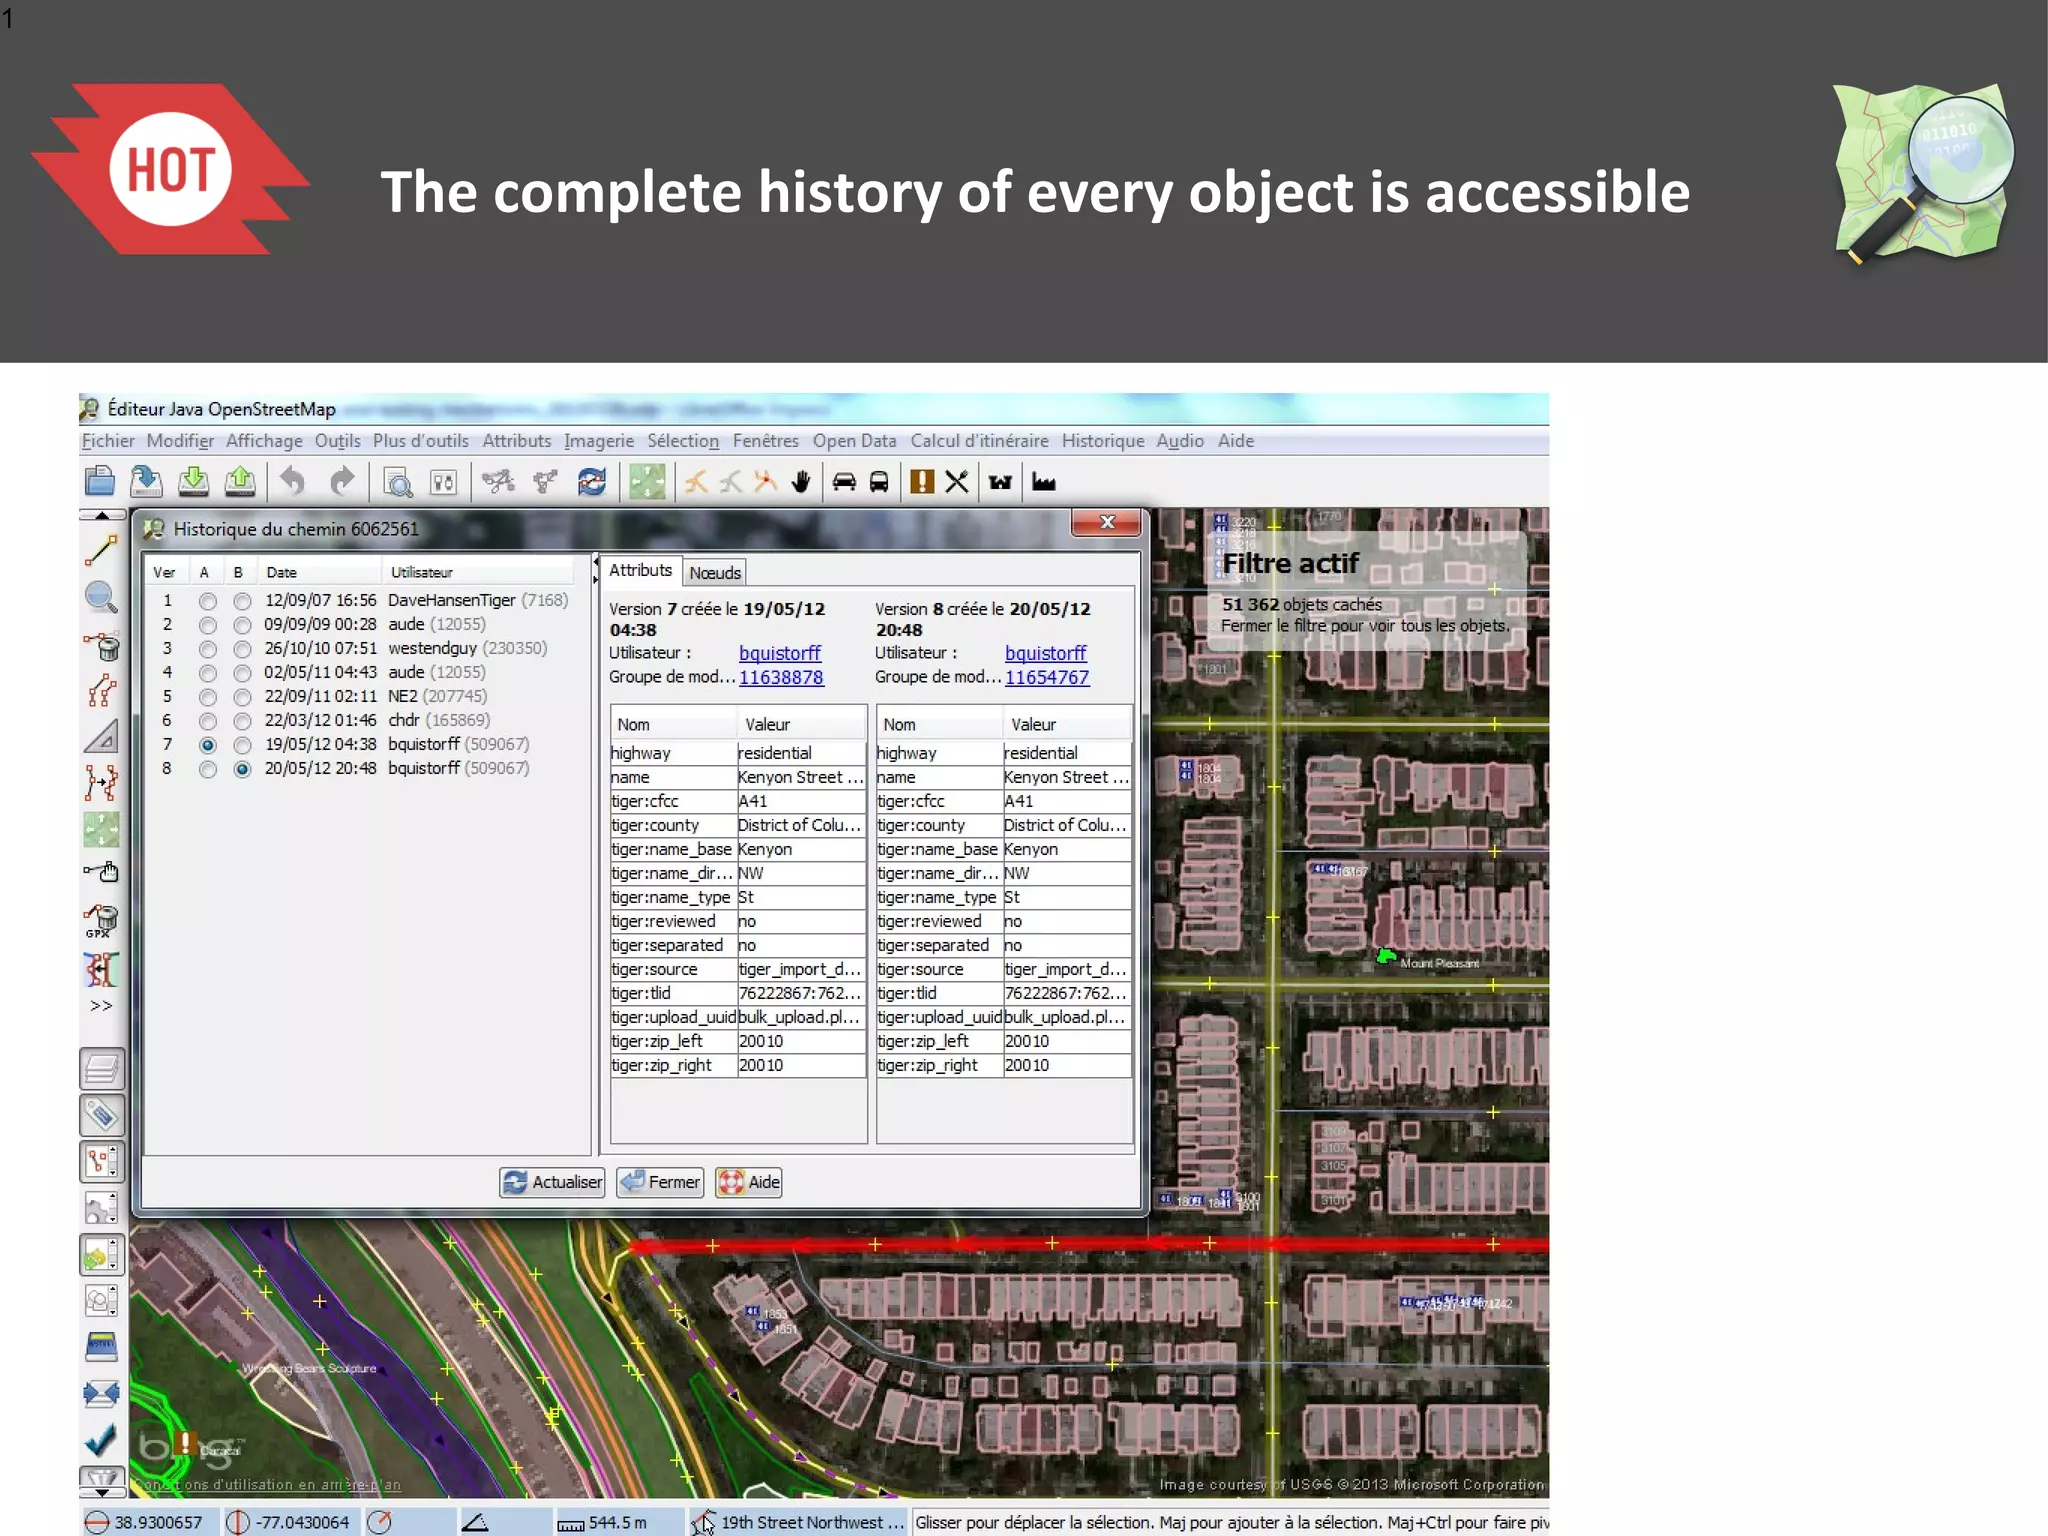The image size is (2048, 1536).
Task: Click the orange exclamation mark icon
Action: pyautogui.click(x=922, y=482)
